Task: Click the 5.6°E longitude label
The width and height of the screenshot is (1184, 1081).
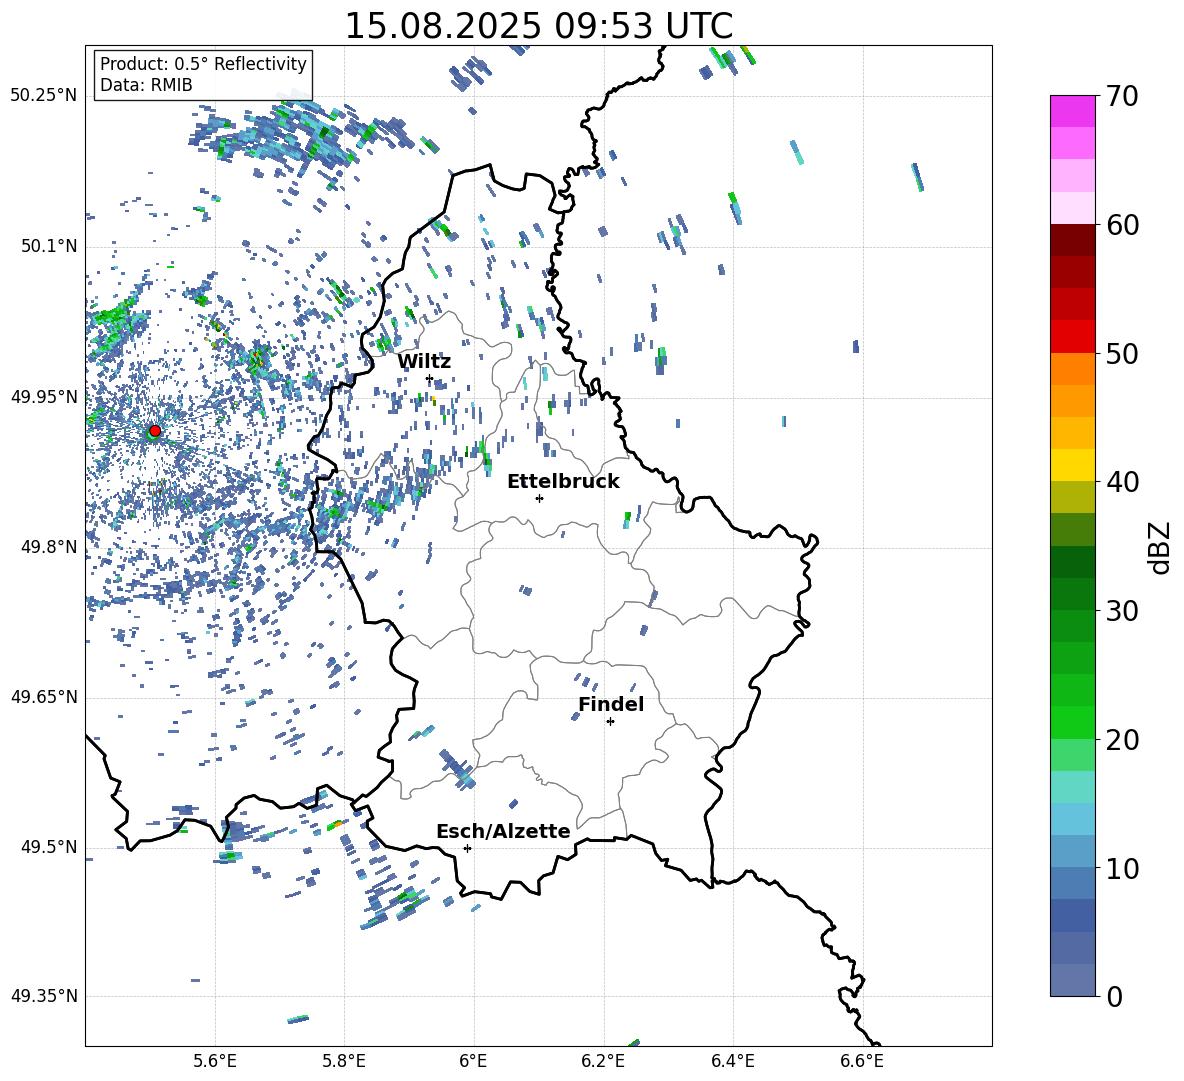Action: pos(215,1061)
